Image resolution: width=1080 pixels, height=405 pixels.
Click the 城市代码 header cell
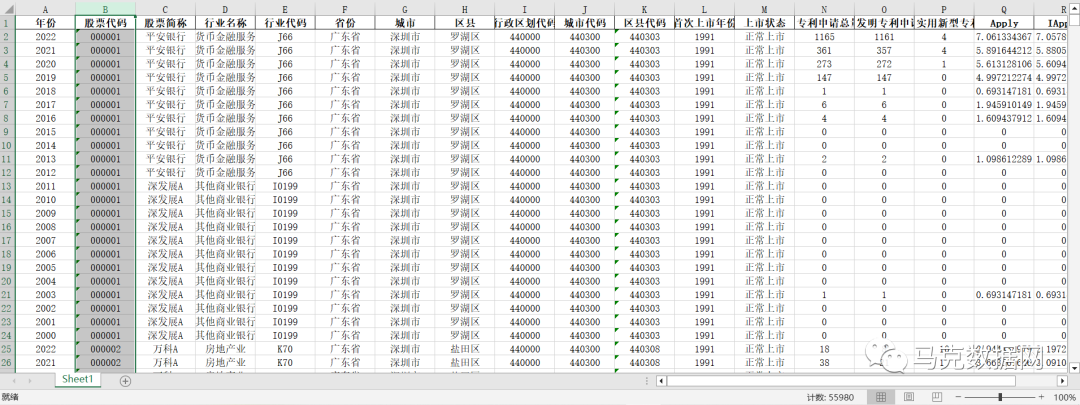tap(584, 22)
